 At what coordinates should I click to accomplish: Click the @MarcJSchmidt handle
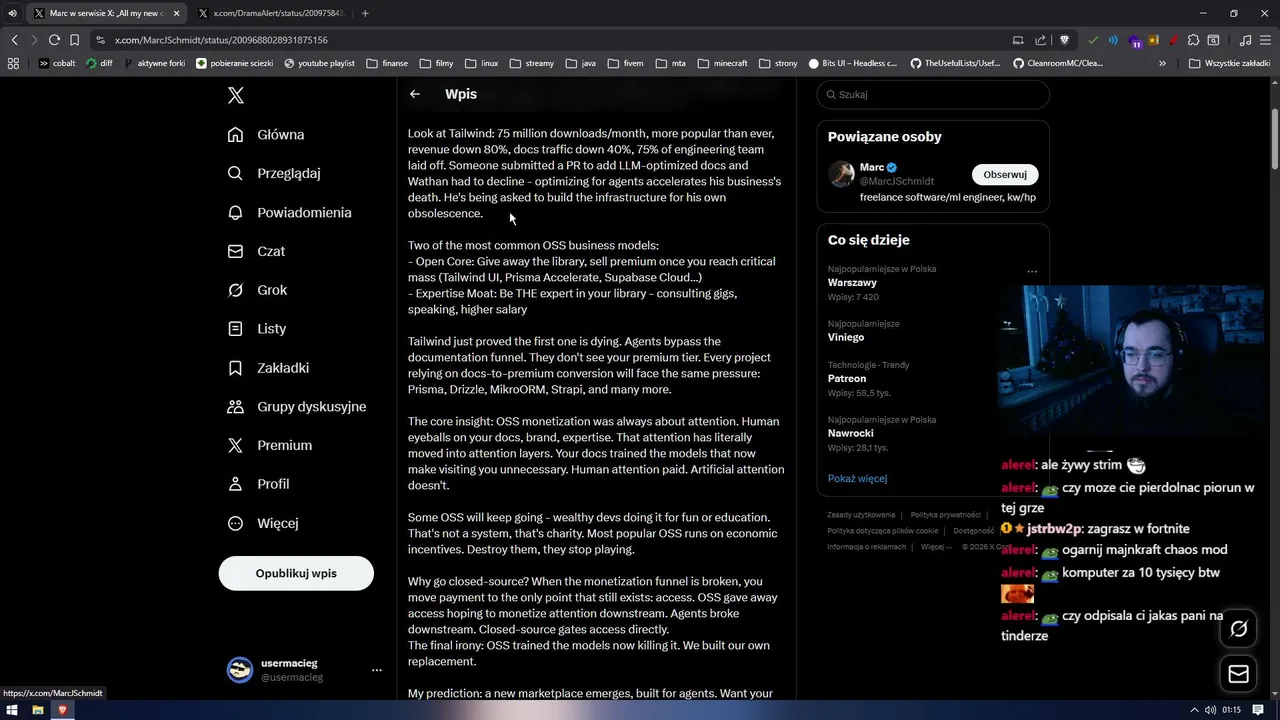coord(897,182)
